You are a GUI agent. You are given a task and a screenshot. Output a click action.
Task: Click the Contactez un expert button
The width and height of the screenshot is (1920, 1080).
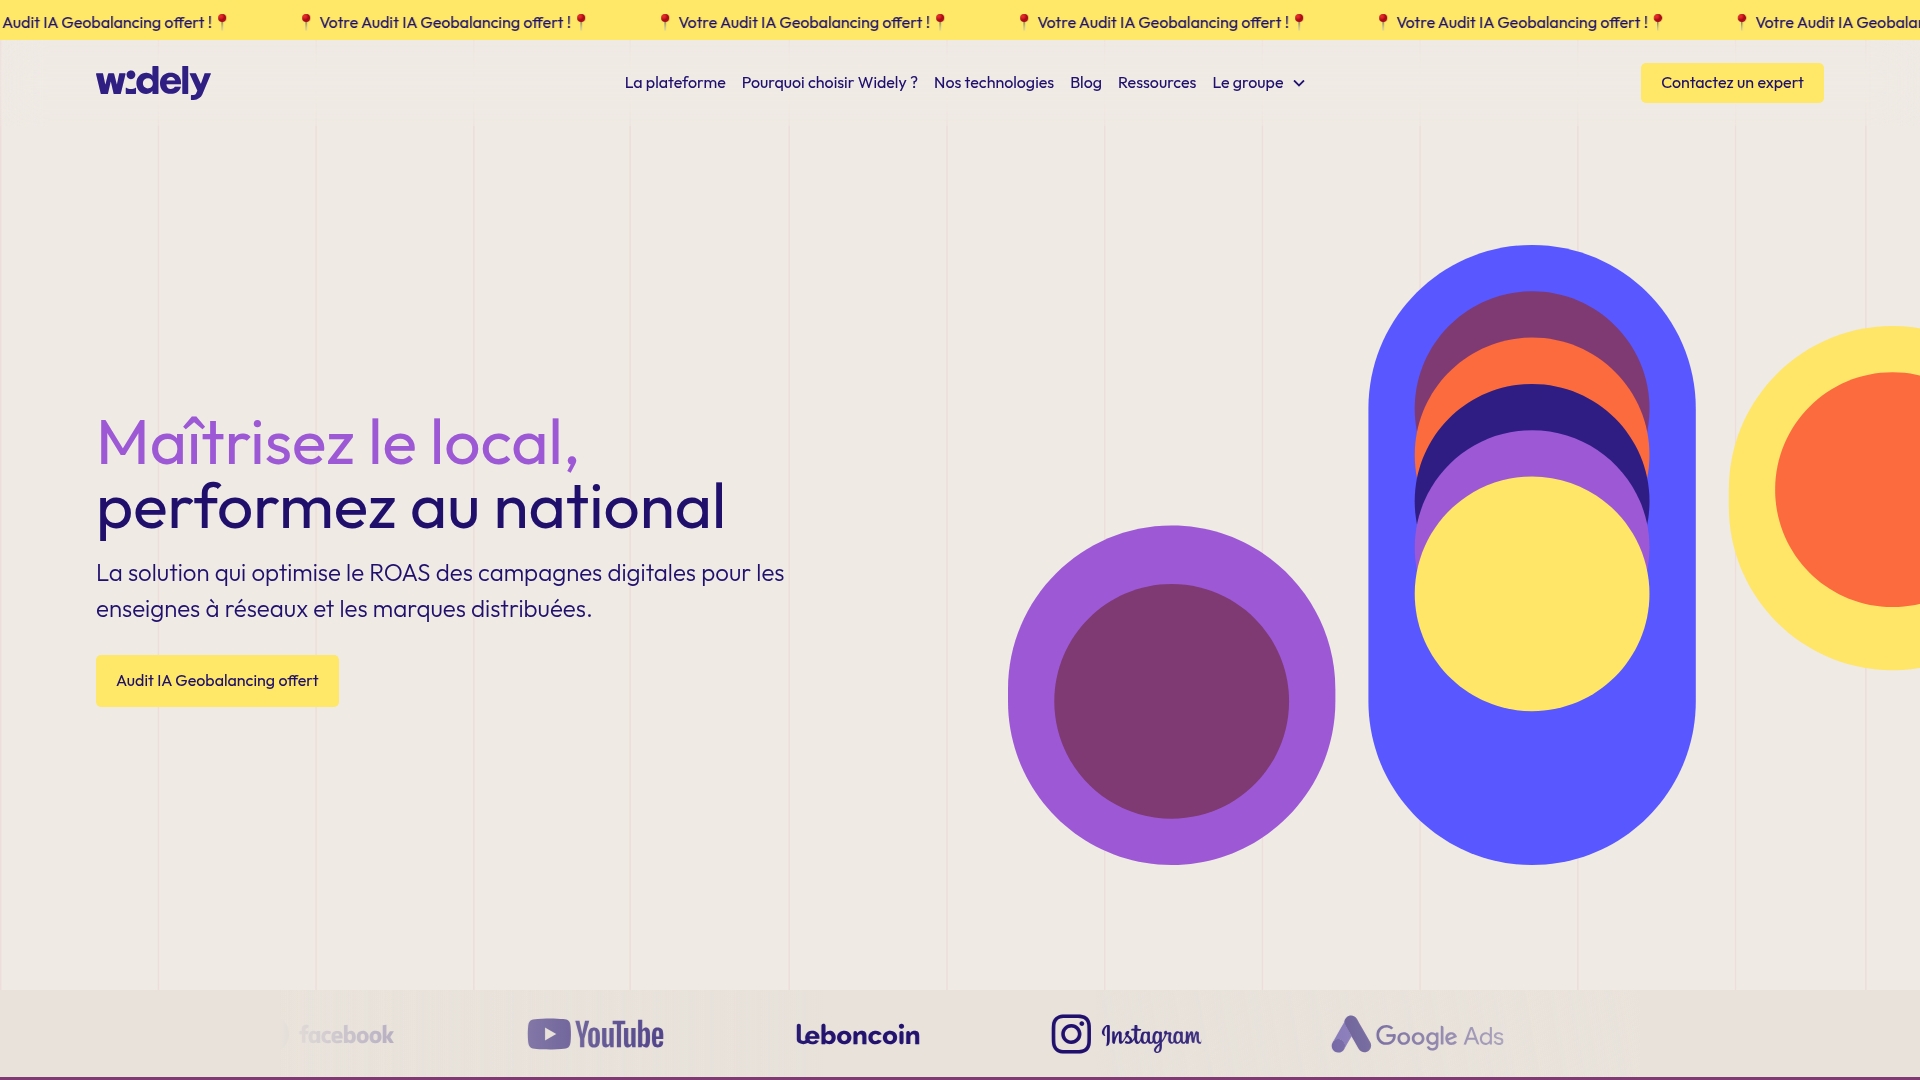1732,83
